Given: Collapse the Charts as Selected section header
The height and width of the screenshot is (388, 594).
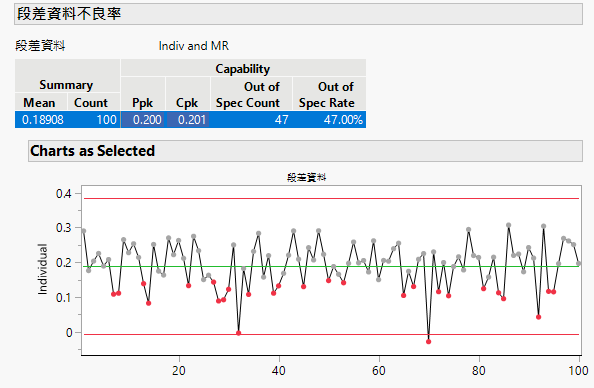Looking at the screenshot, I should [x=305, y=151].
